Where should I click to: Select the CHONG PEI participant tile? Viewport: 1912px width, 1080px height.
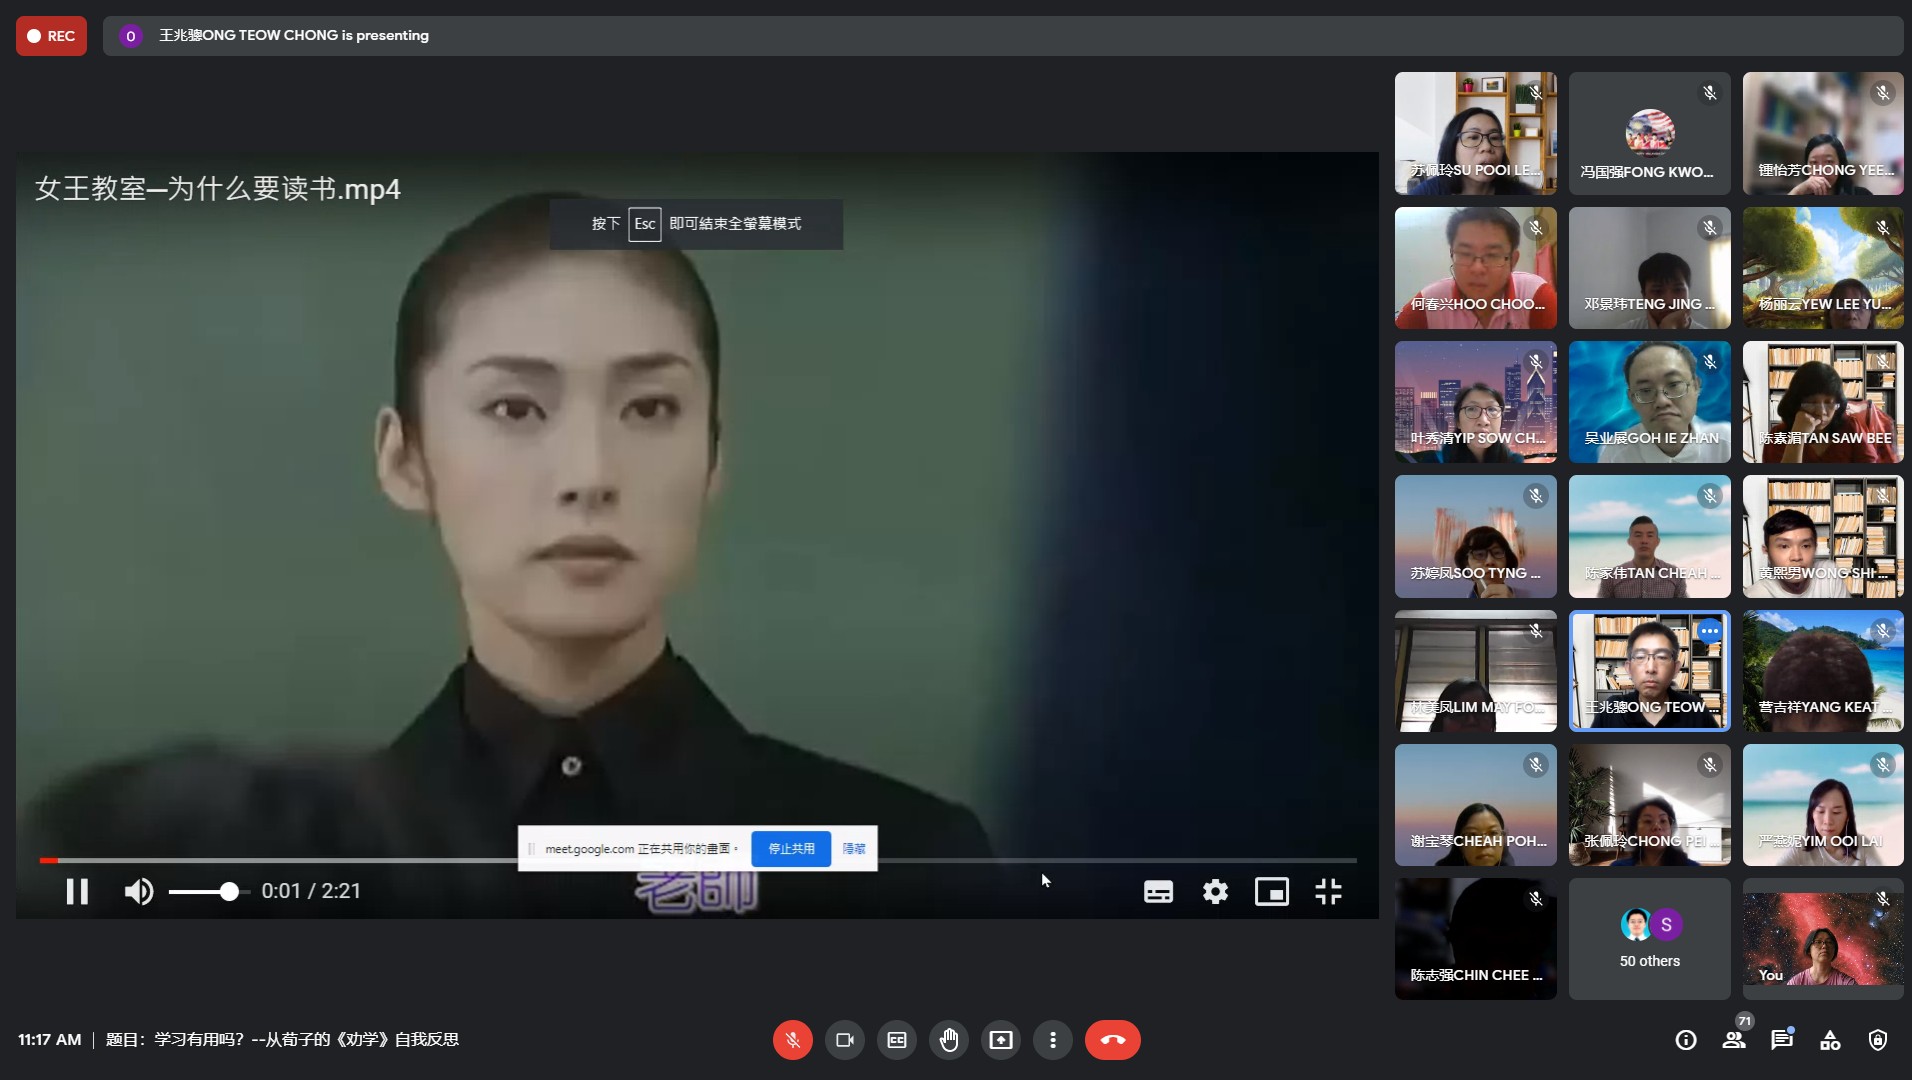tap(1650, 805)
